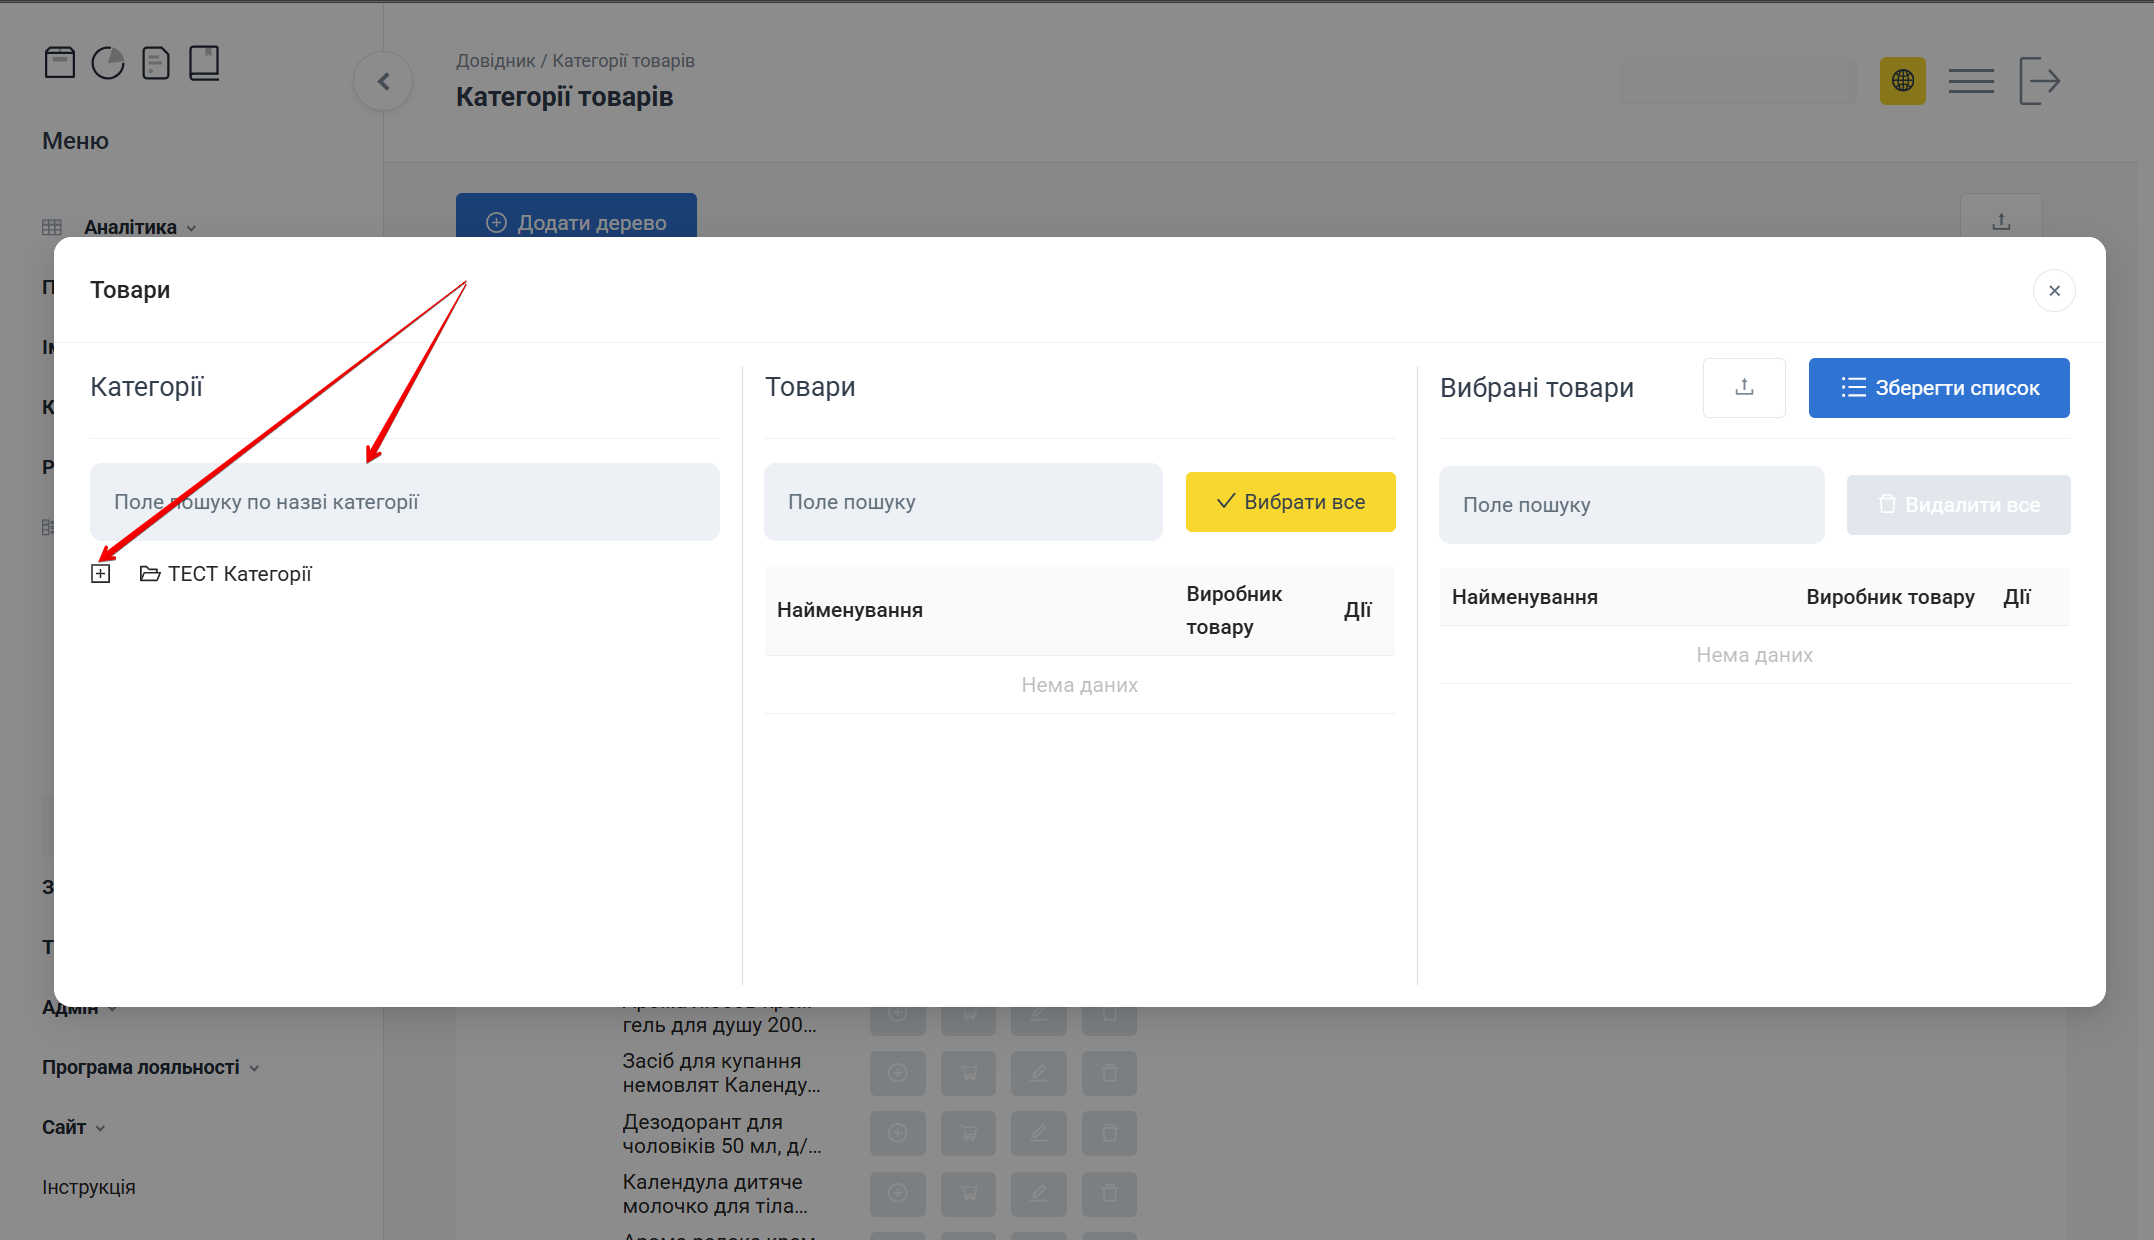Click the upload icon beside Вибрані товари

[x=1744, y=388]
